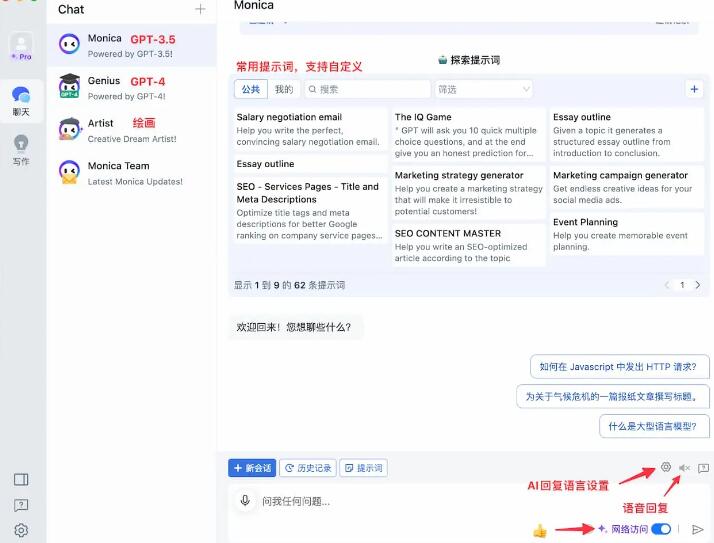This screenshot has height=543, width=714.
Task: Toggle the 网络访问 web access switch
Action: [661, 529]
